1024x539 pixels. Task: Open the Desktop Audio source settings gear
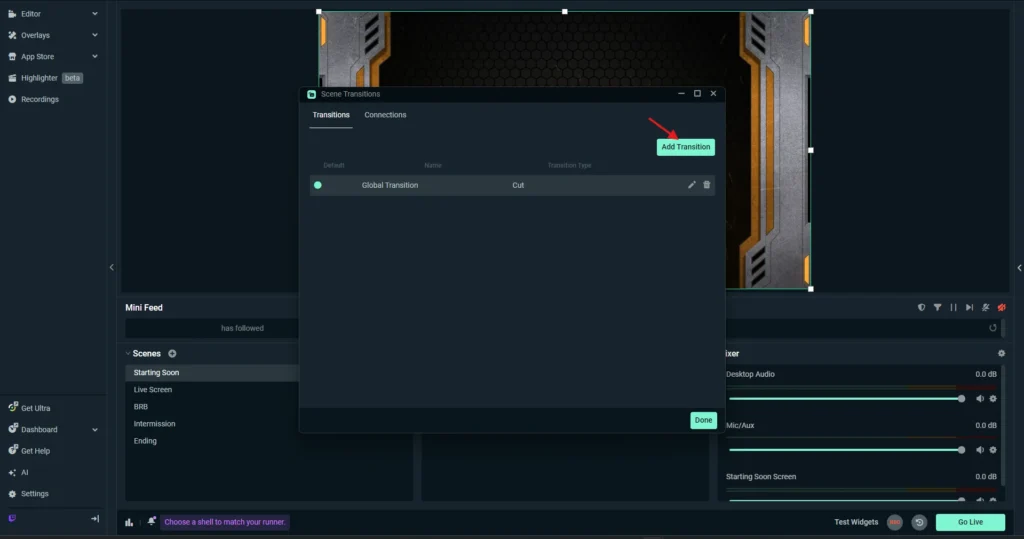tap(993, 399)
